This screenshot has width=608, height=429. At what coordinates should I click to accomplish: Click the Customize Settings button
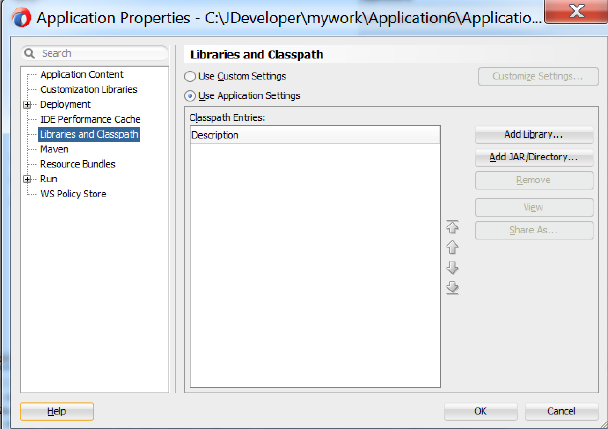[x=538, y=76]
